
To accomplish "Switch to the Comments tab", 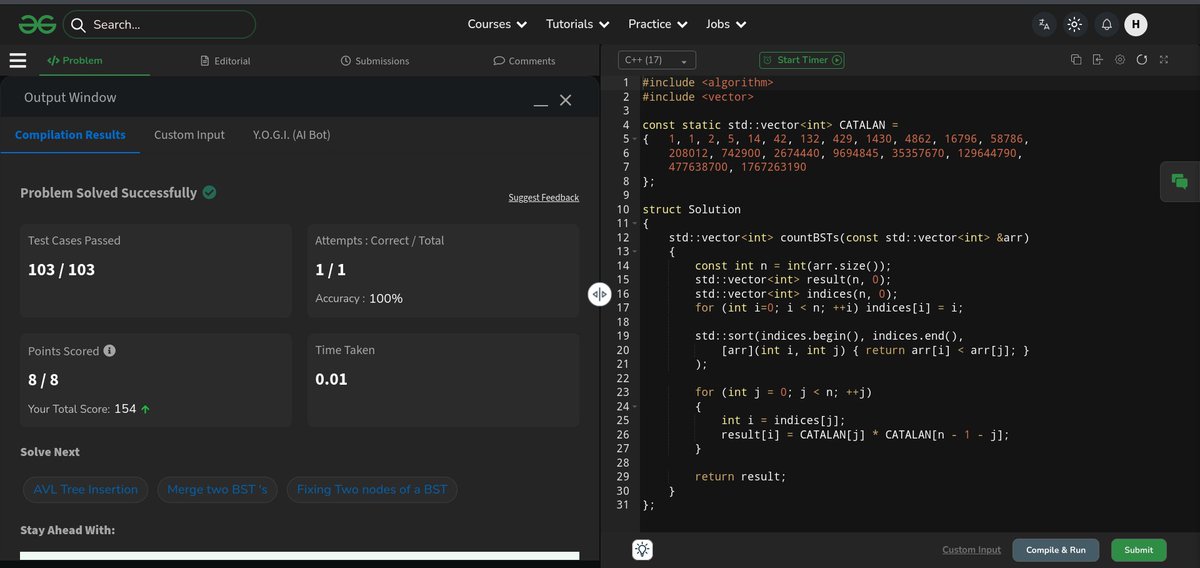I will (x=524, y=61).
